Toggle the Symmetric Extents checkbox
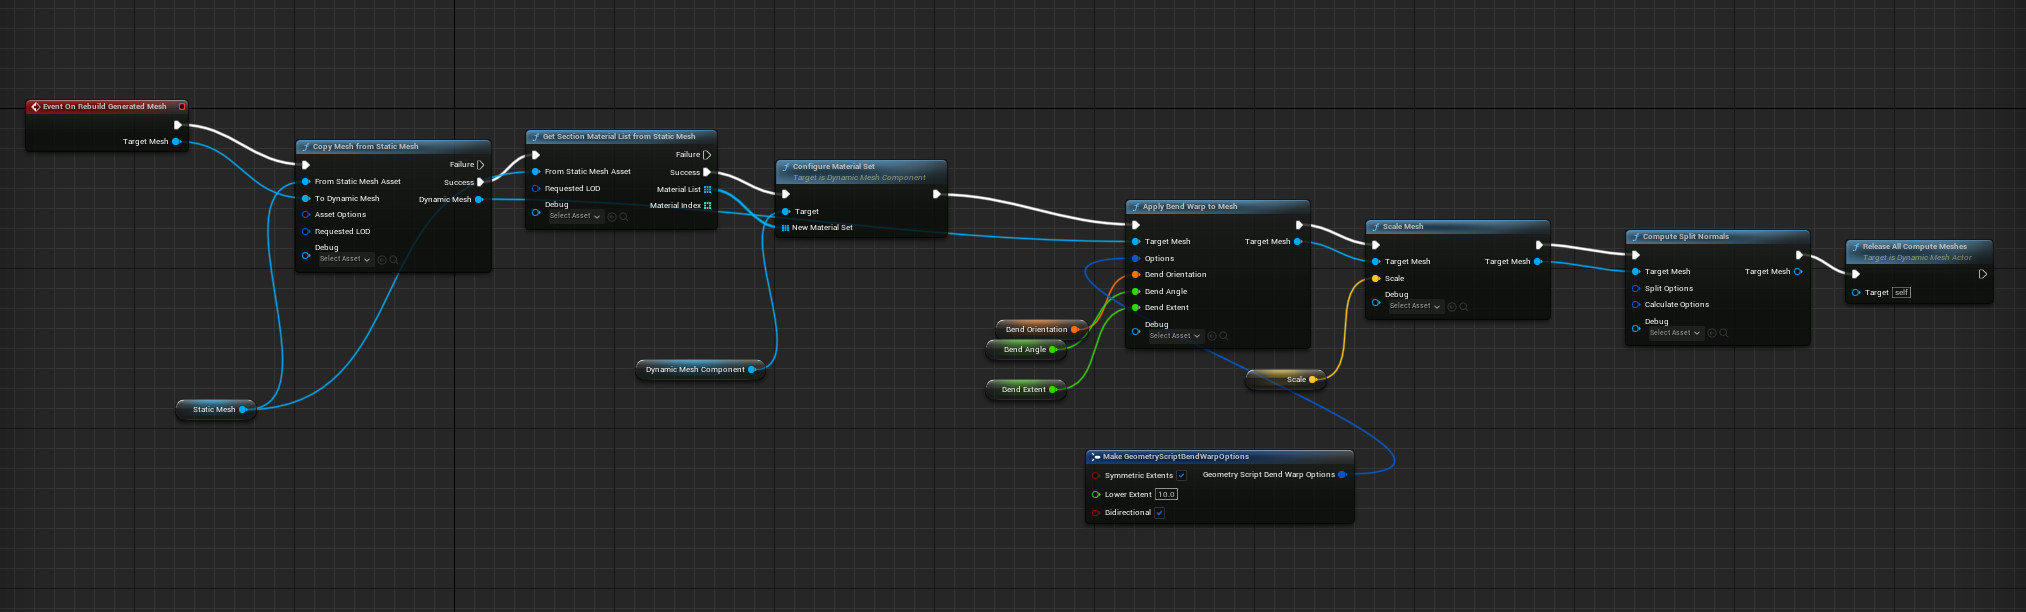 pos(1181,475)
